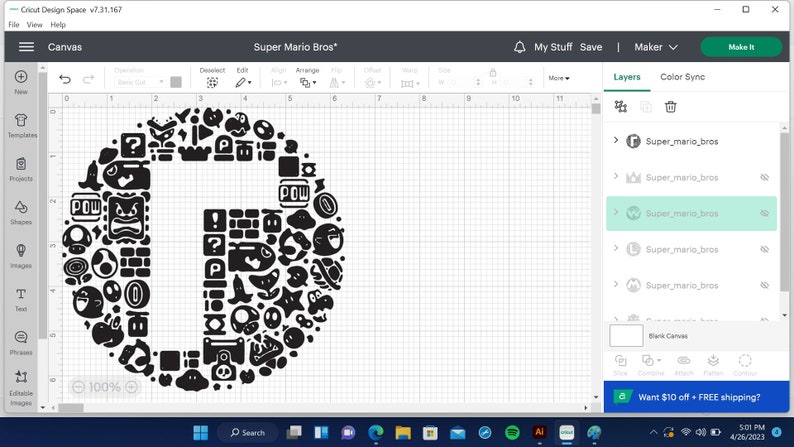Click the Blank Canvas swatch

[x=626, y=336]
